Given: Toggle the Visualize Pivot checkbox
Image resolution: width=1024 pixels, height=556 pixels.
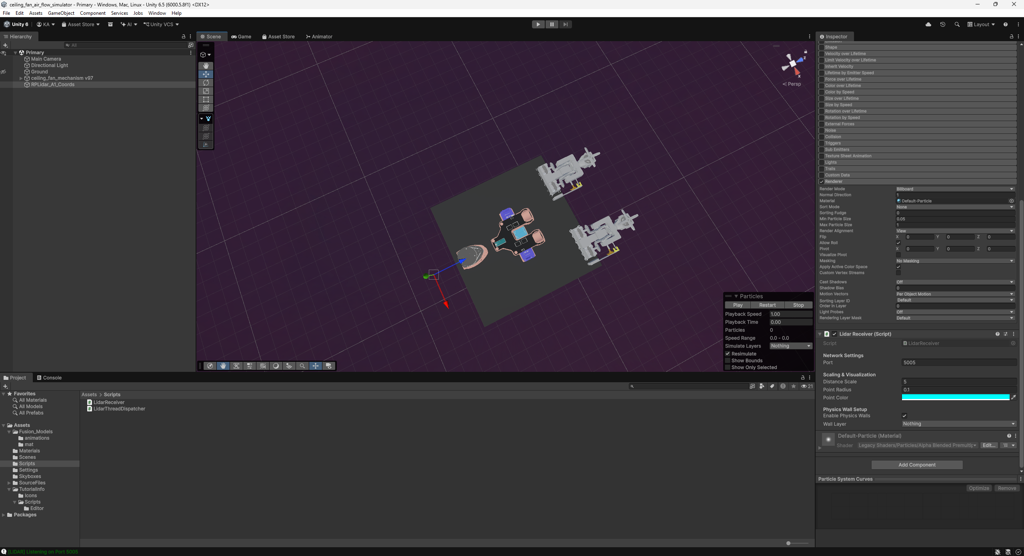Looking at the screenshot, I should [x=899, y=255].
